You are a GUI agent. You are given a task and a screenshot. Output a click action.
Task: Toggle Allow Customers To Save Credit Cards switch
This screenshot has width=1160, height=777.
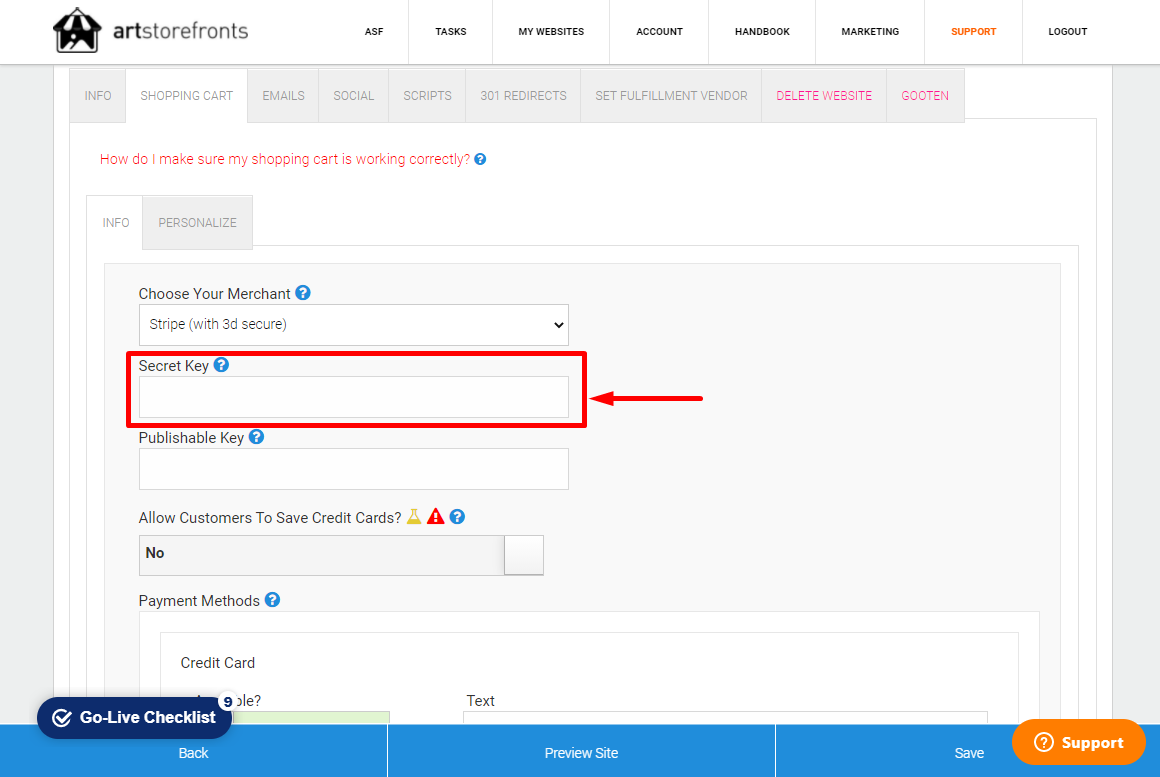tap(341, 555)
